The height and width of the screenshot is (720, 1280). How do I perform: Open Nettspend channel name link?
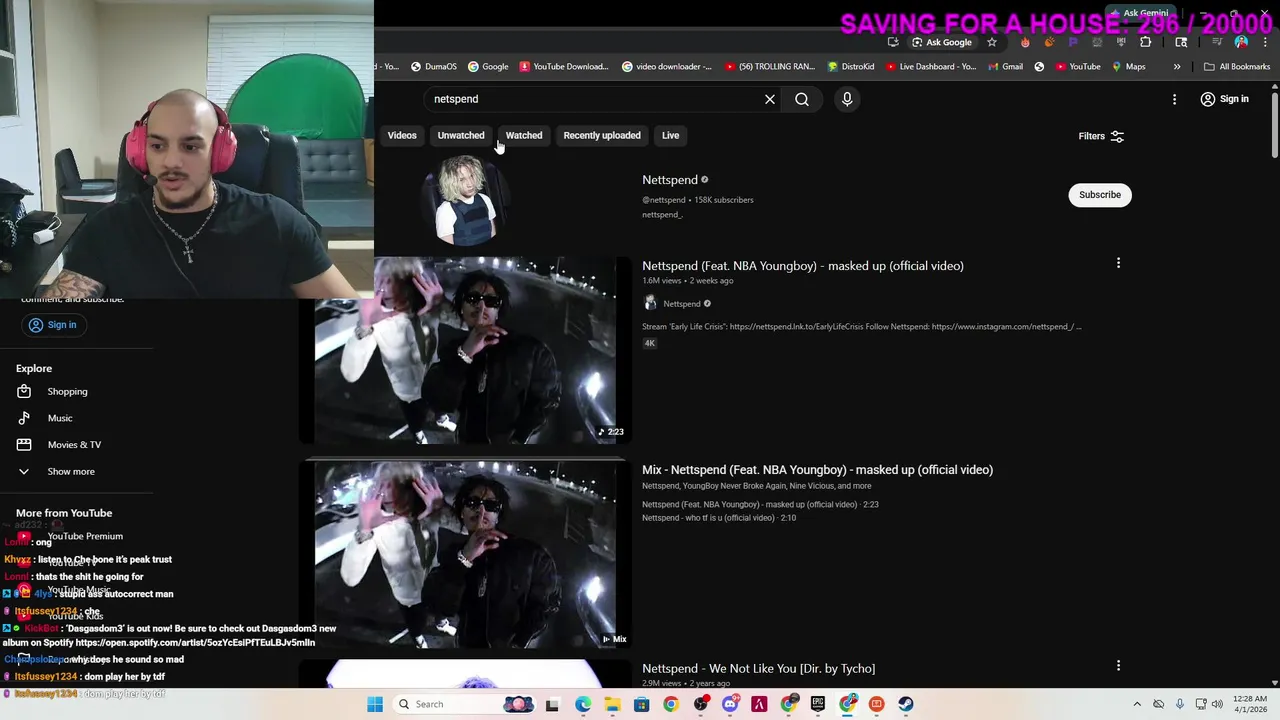[670, 180]
